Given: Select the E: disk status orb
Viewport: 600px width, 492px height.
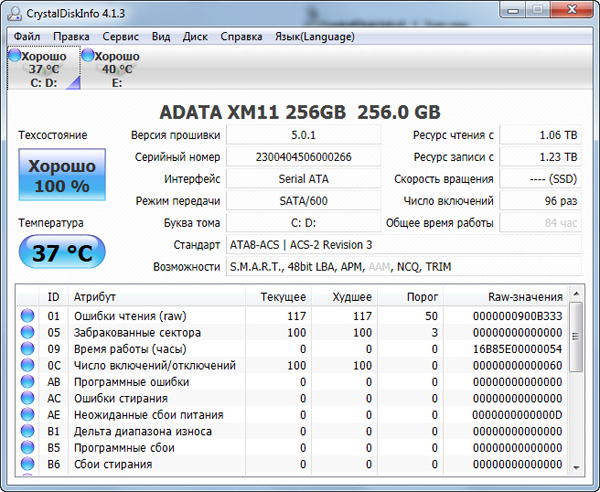Looking at the screenshot, I should [x=88, y=56].
